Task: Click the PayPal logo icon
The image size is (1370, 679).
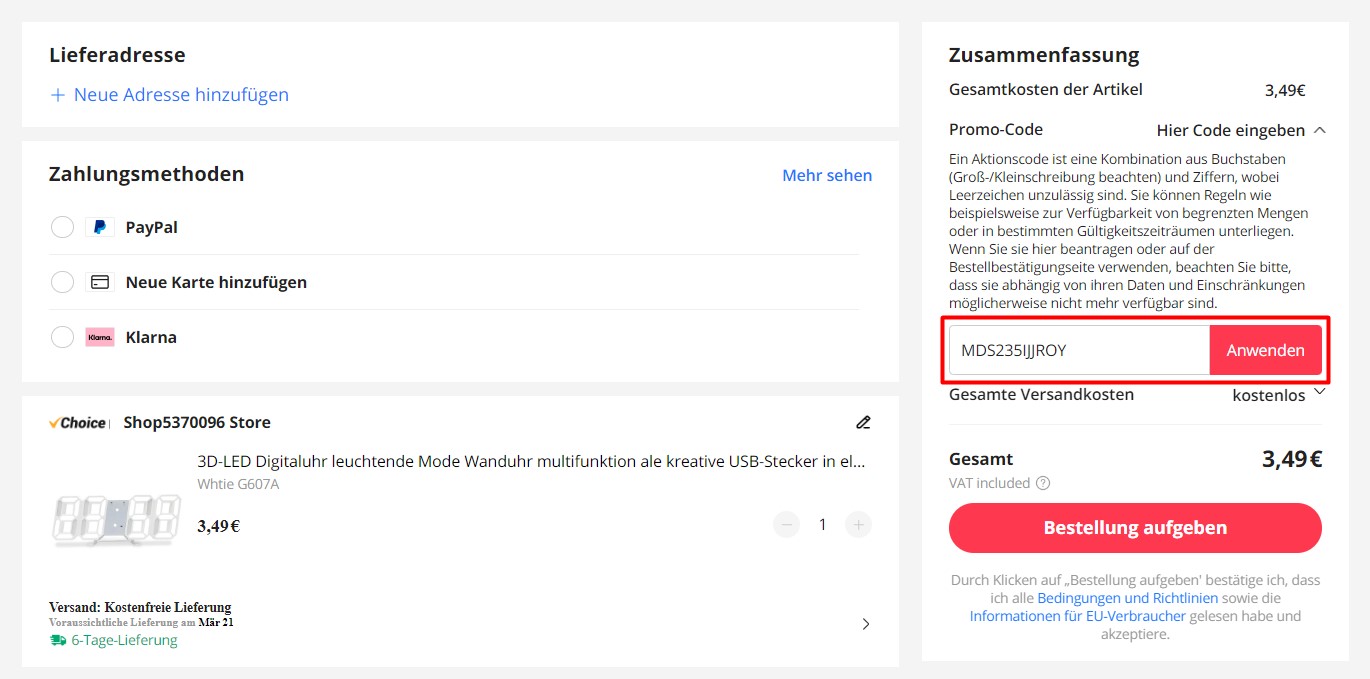Action: pos(100,227)
